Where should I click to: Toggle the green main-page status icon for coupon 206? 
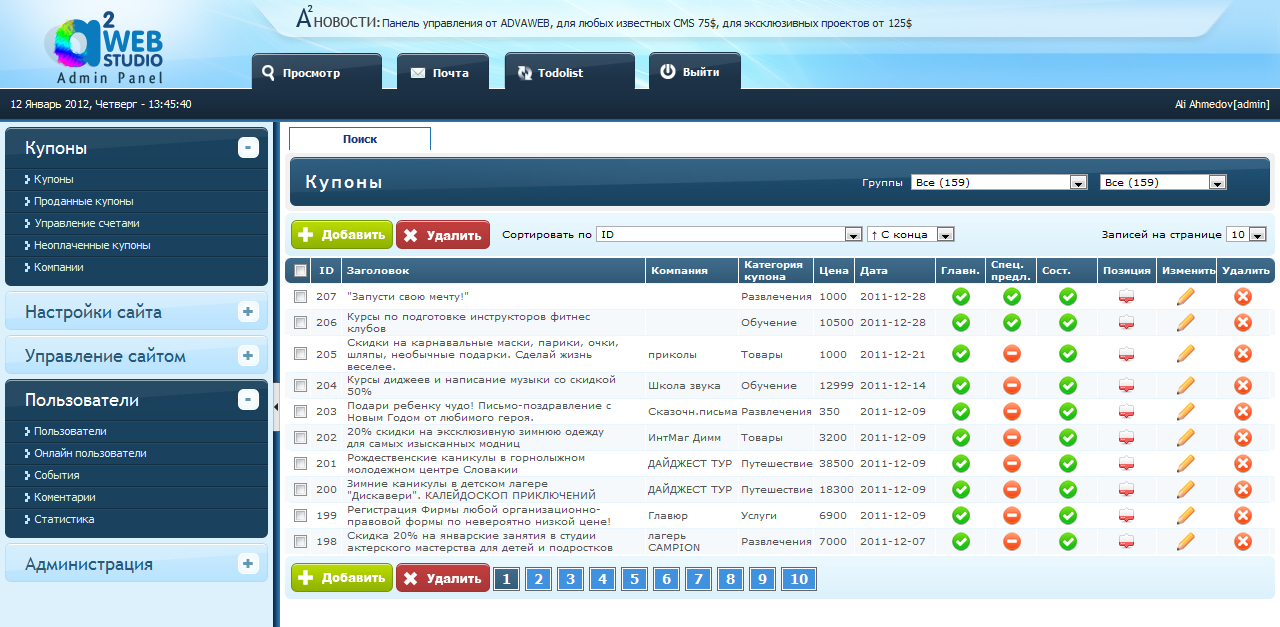(x=961, y=322)
